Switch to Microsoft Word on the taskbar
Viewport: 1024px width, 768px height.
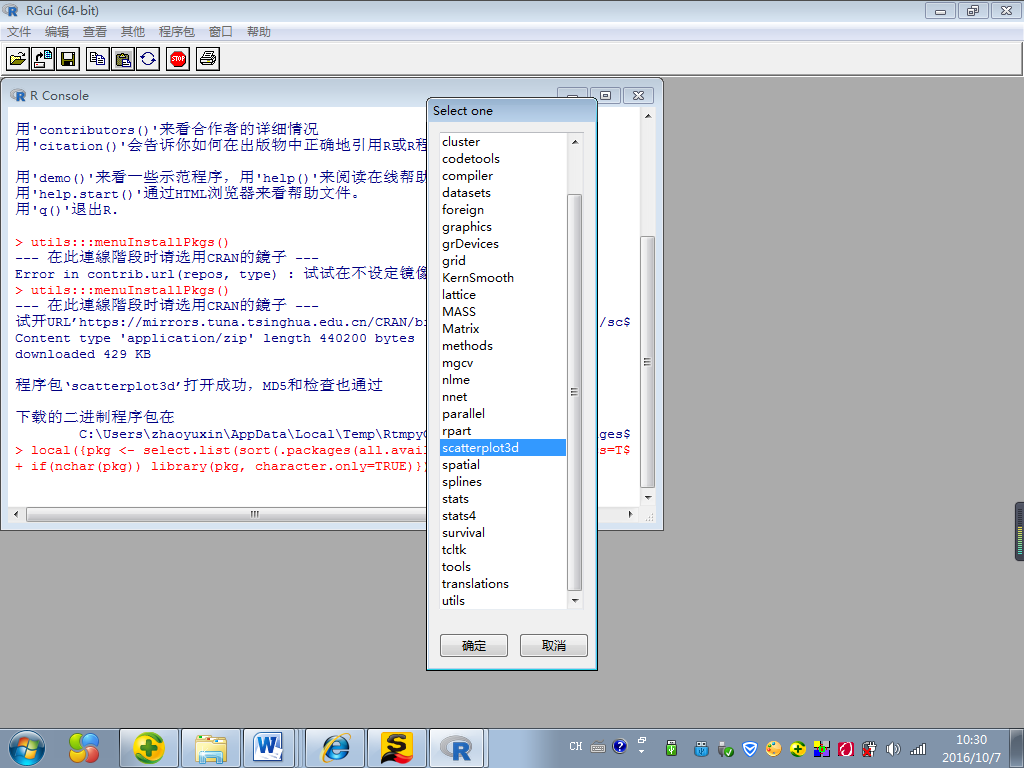[268, 748]
